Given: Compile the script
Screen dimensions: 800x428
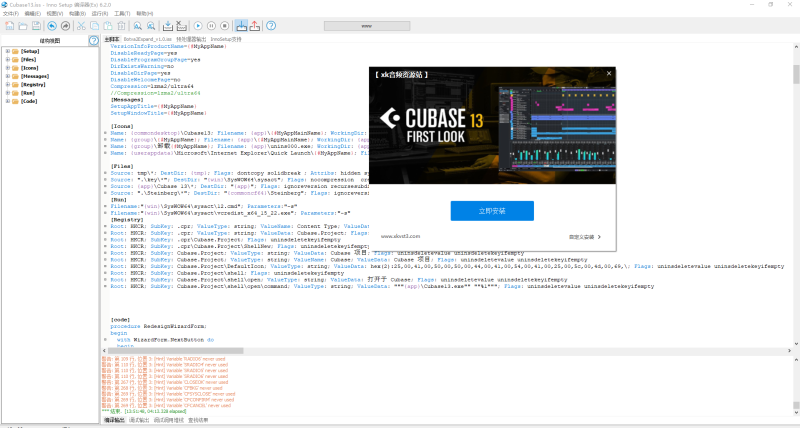Looking at the screenshot, I should click(168, 26).
